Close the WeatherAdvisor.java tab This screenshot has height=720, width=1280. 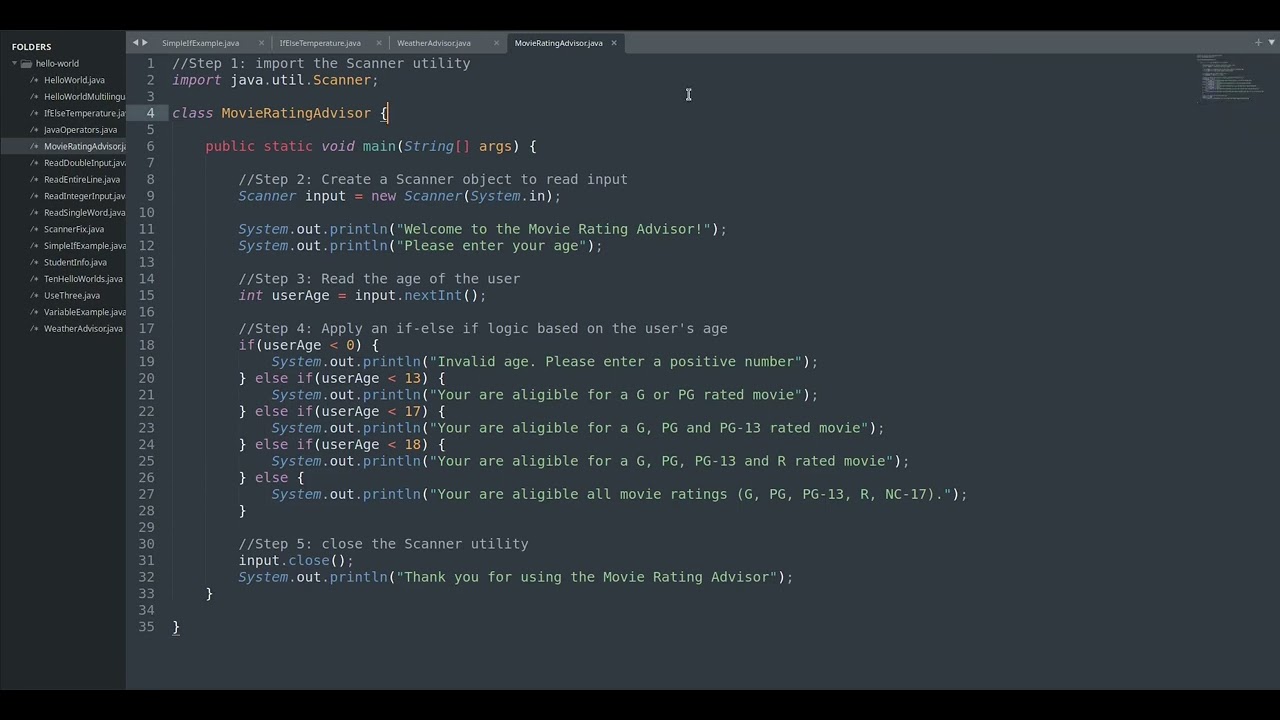tap(497, 43)
